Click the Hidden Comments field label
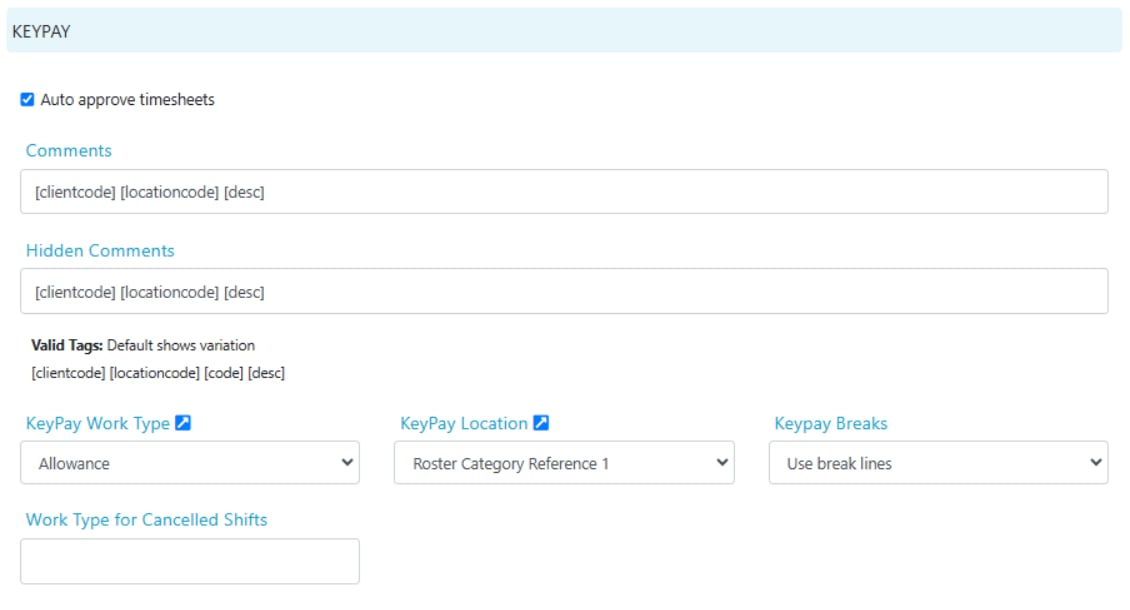This screenshot has height=610, width=1130. point(100,250)
